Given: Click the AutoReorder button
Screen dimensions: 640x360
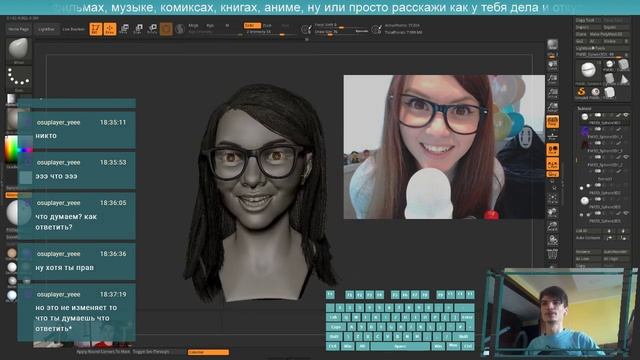Looking at the screenshot, I should click(x=616, y=252).
